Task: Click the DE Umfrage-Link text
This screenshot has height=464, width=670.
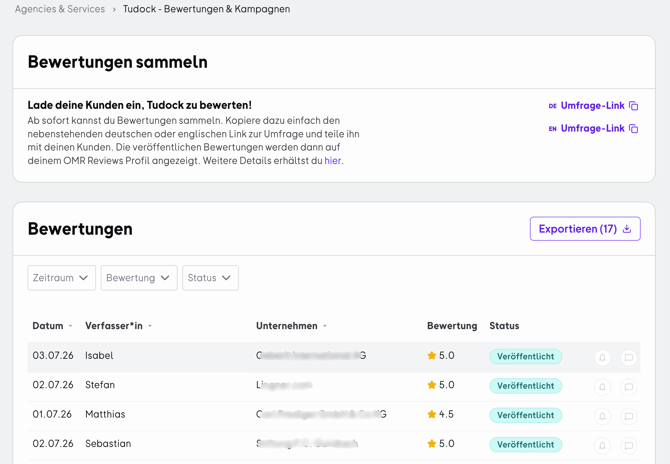Action: [592, 106]
